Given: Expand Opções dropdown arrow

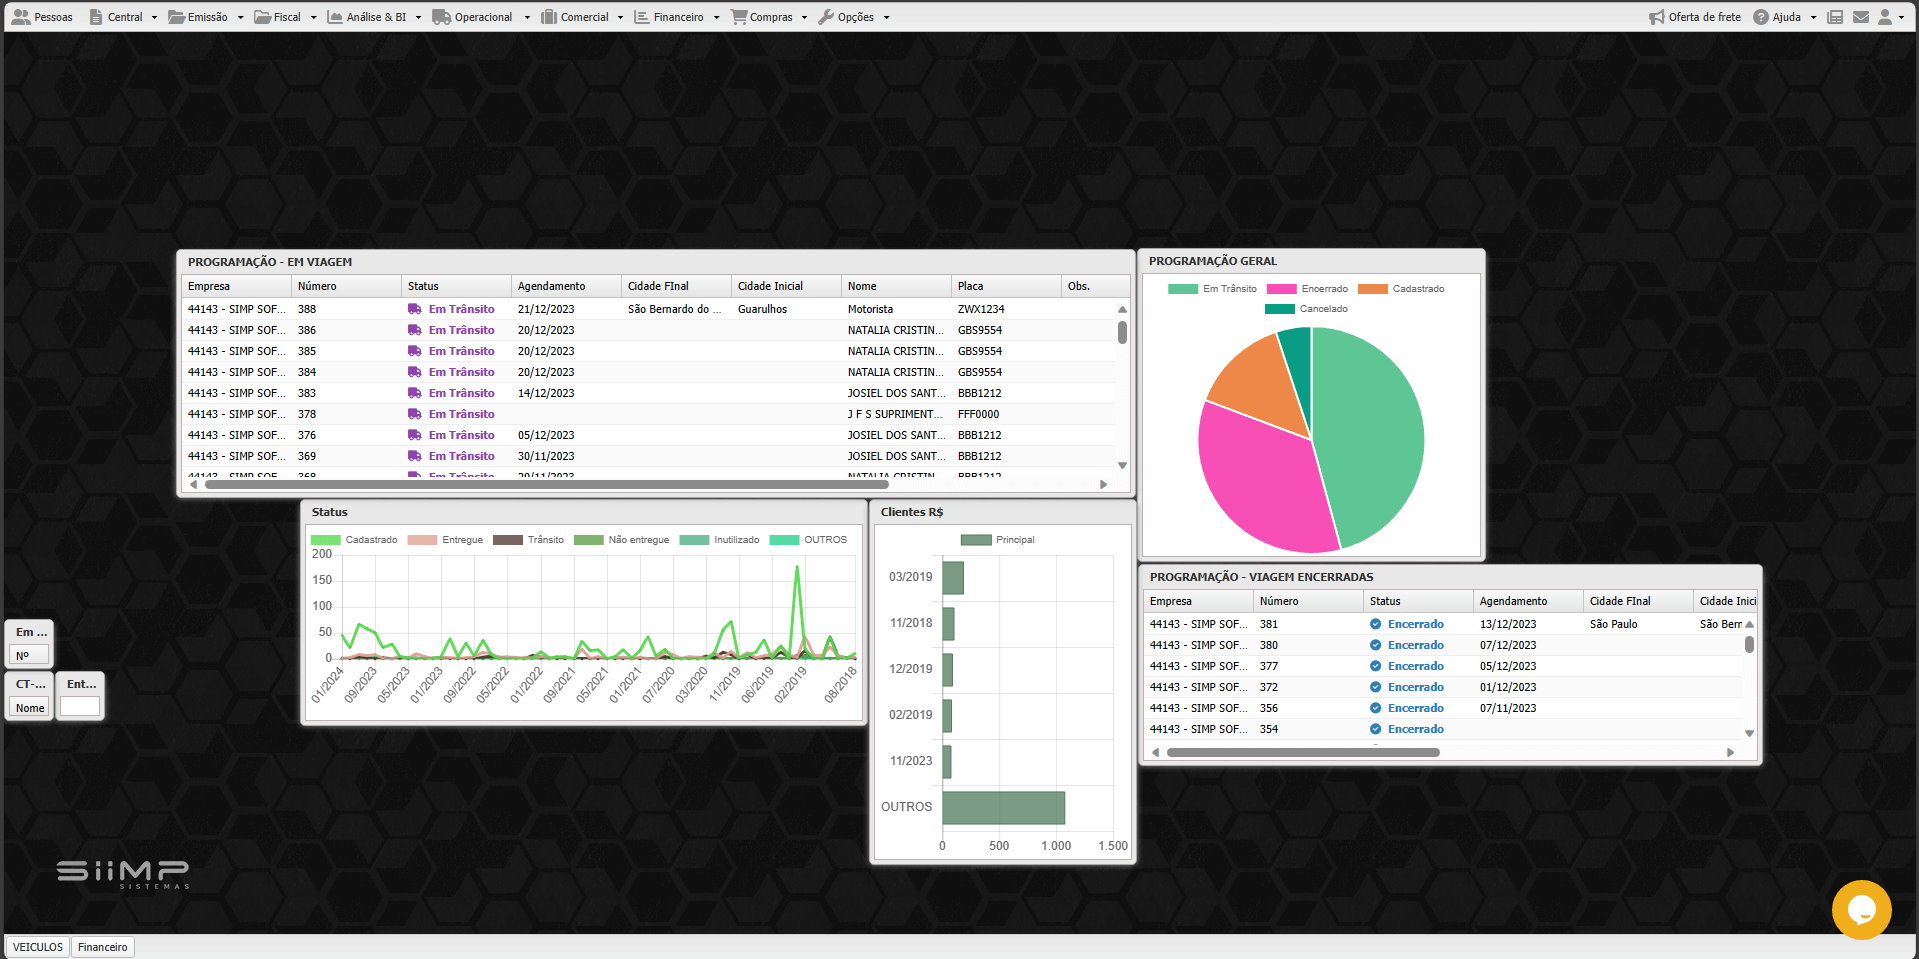Looking at the screenshot, I should pyautogui.click(x=886, y=17).
